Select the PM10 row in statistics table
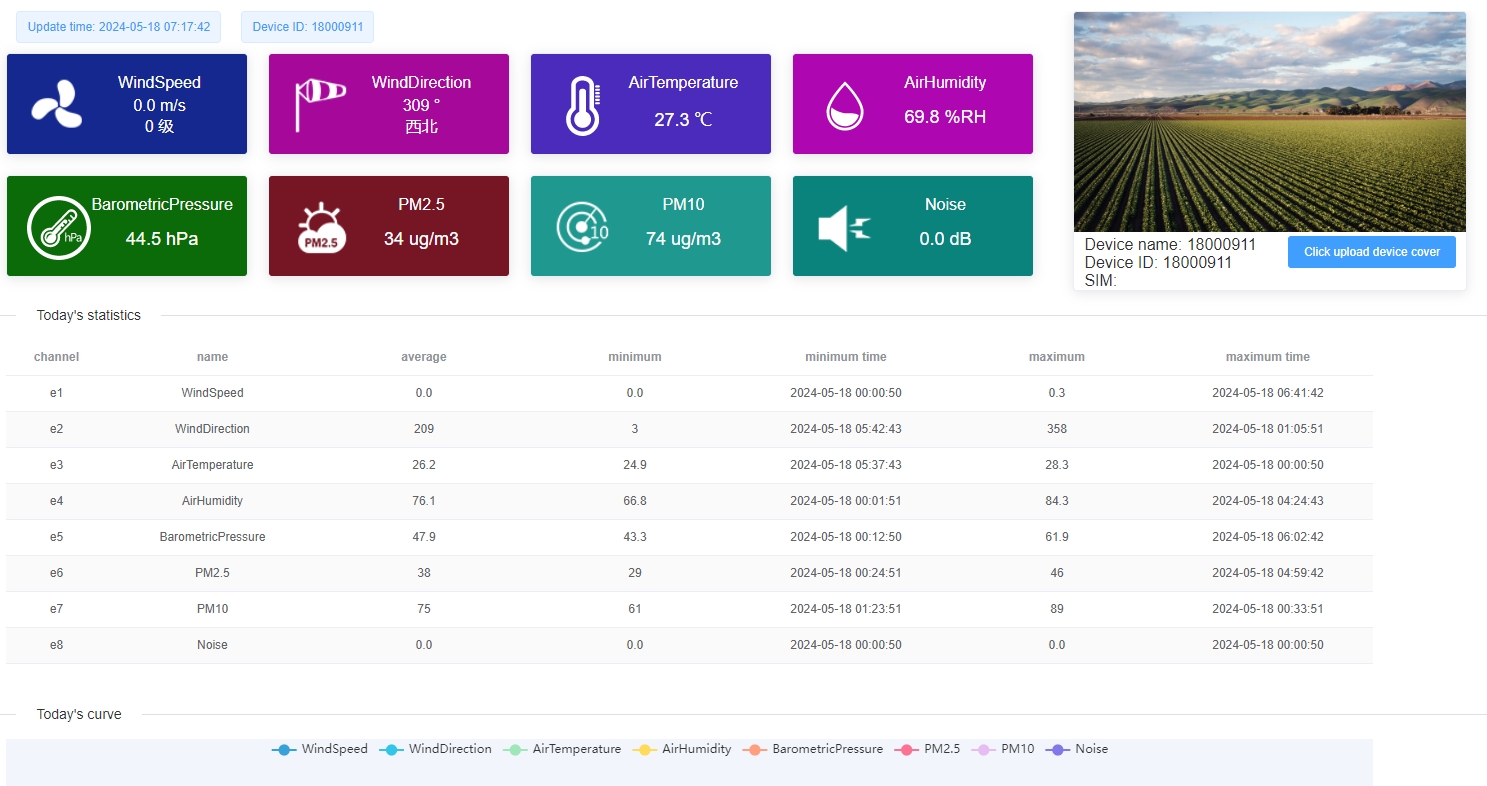This screenshot has width=1487, height=786. [212, 609]
